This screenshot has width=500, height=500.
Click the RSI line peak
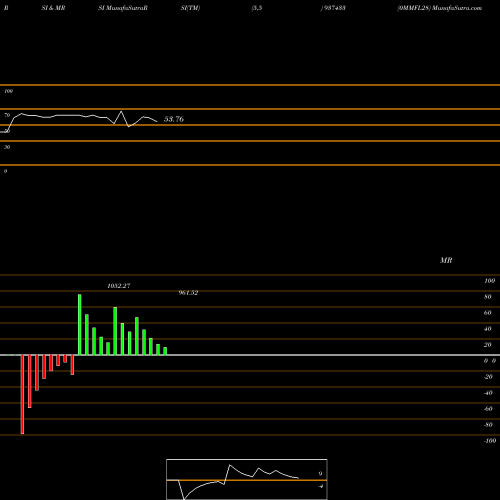(121, 112)
